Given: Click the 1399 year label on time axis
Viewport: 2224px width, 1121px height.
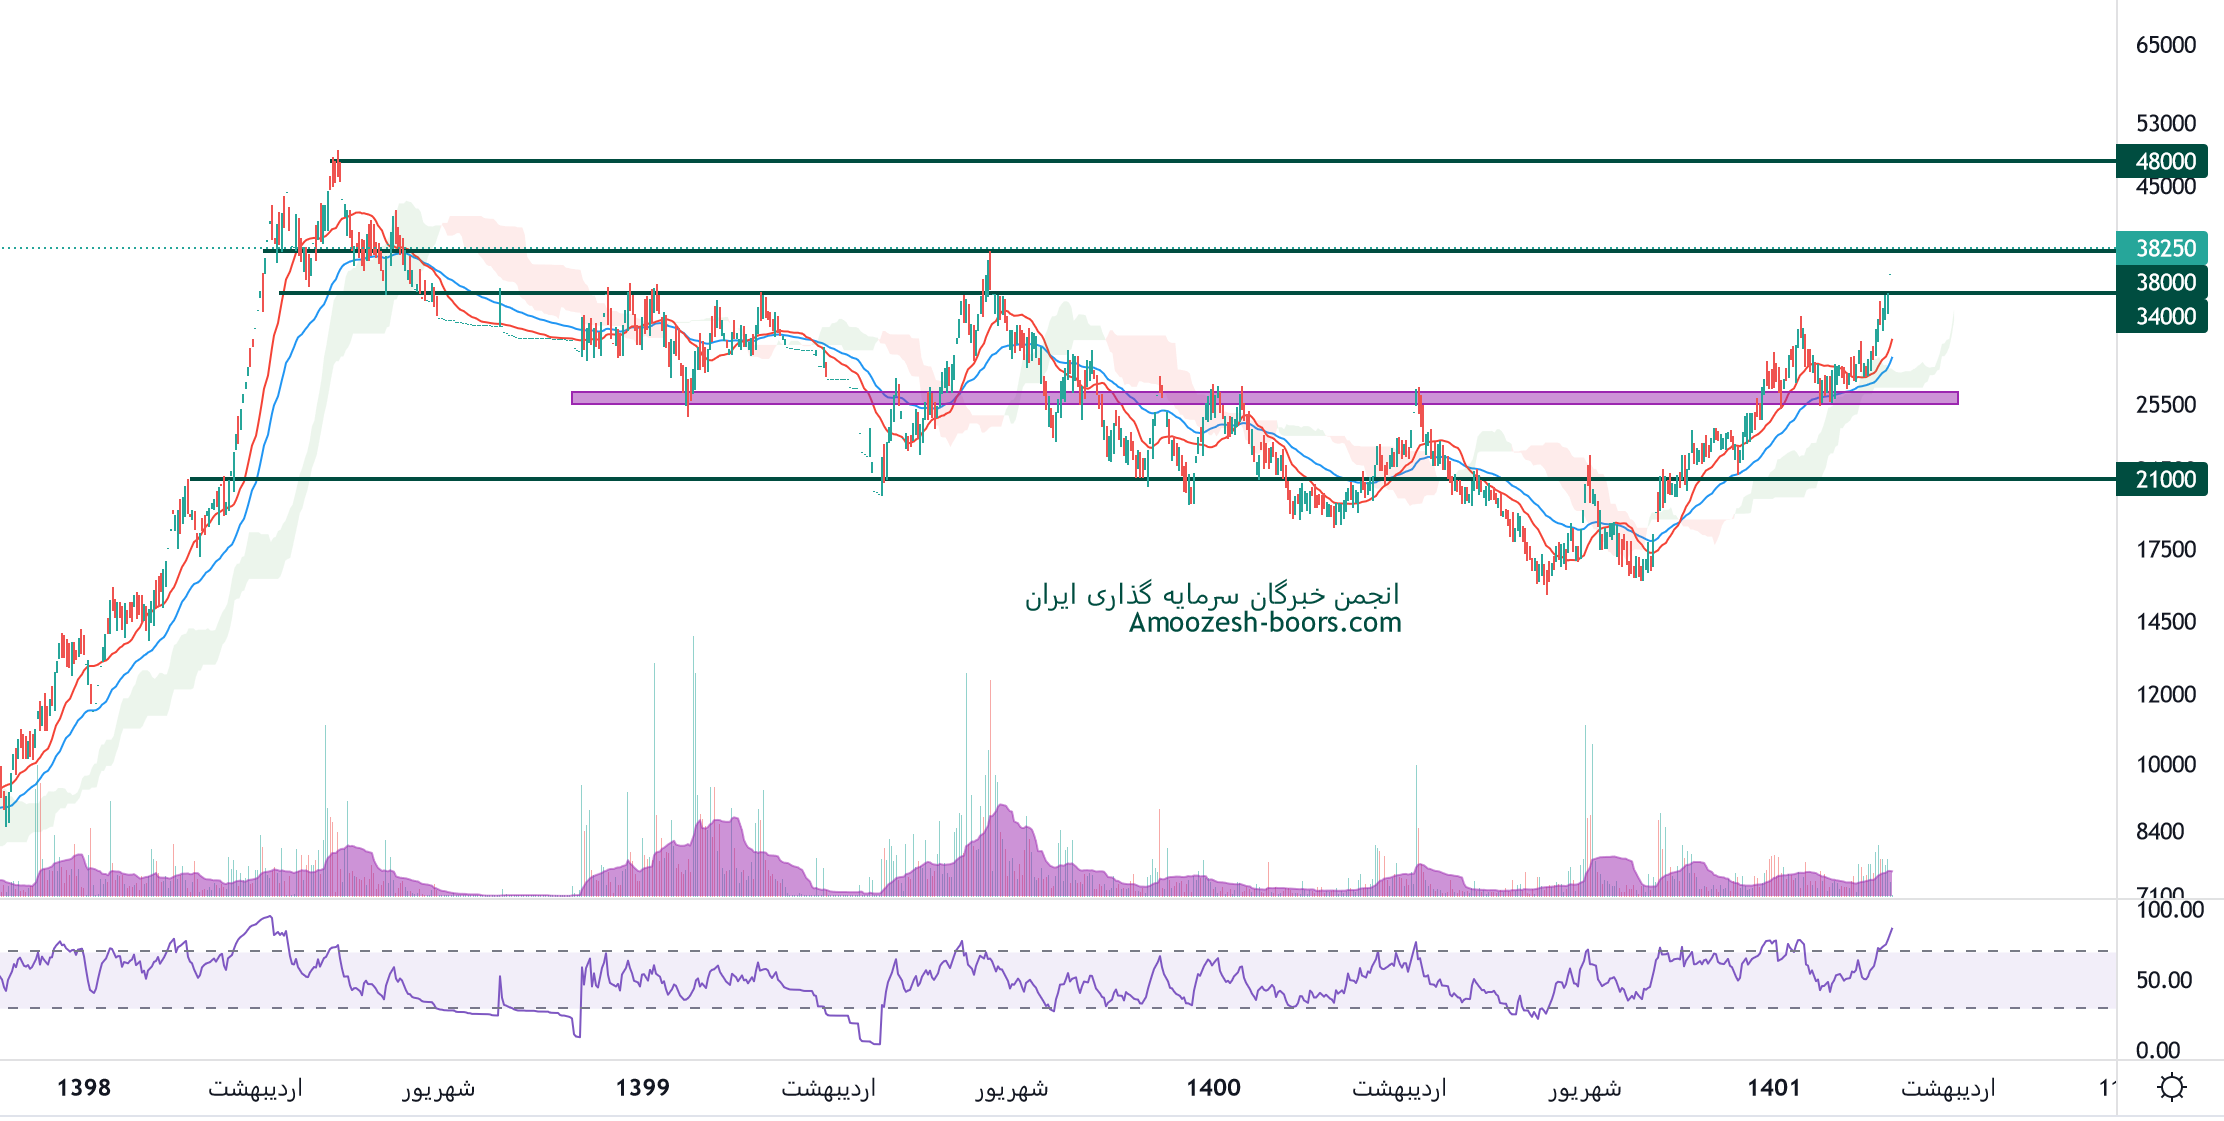Looking at the screenshot, I should [x=642, y=1088].
